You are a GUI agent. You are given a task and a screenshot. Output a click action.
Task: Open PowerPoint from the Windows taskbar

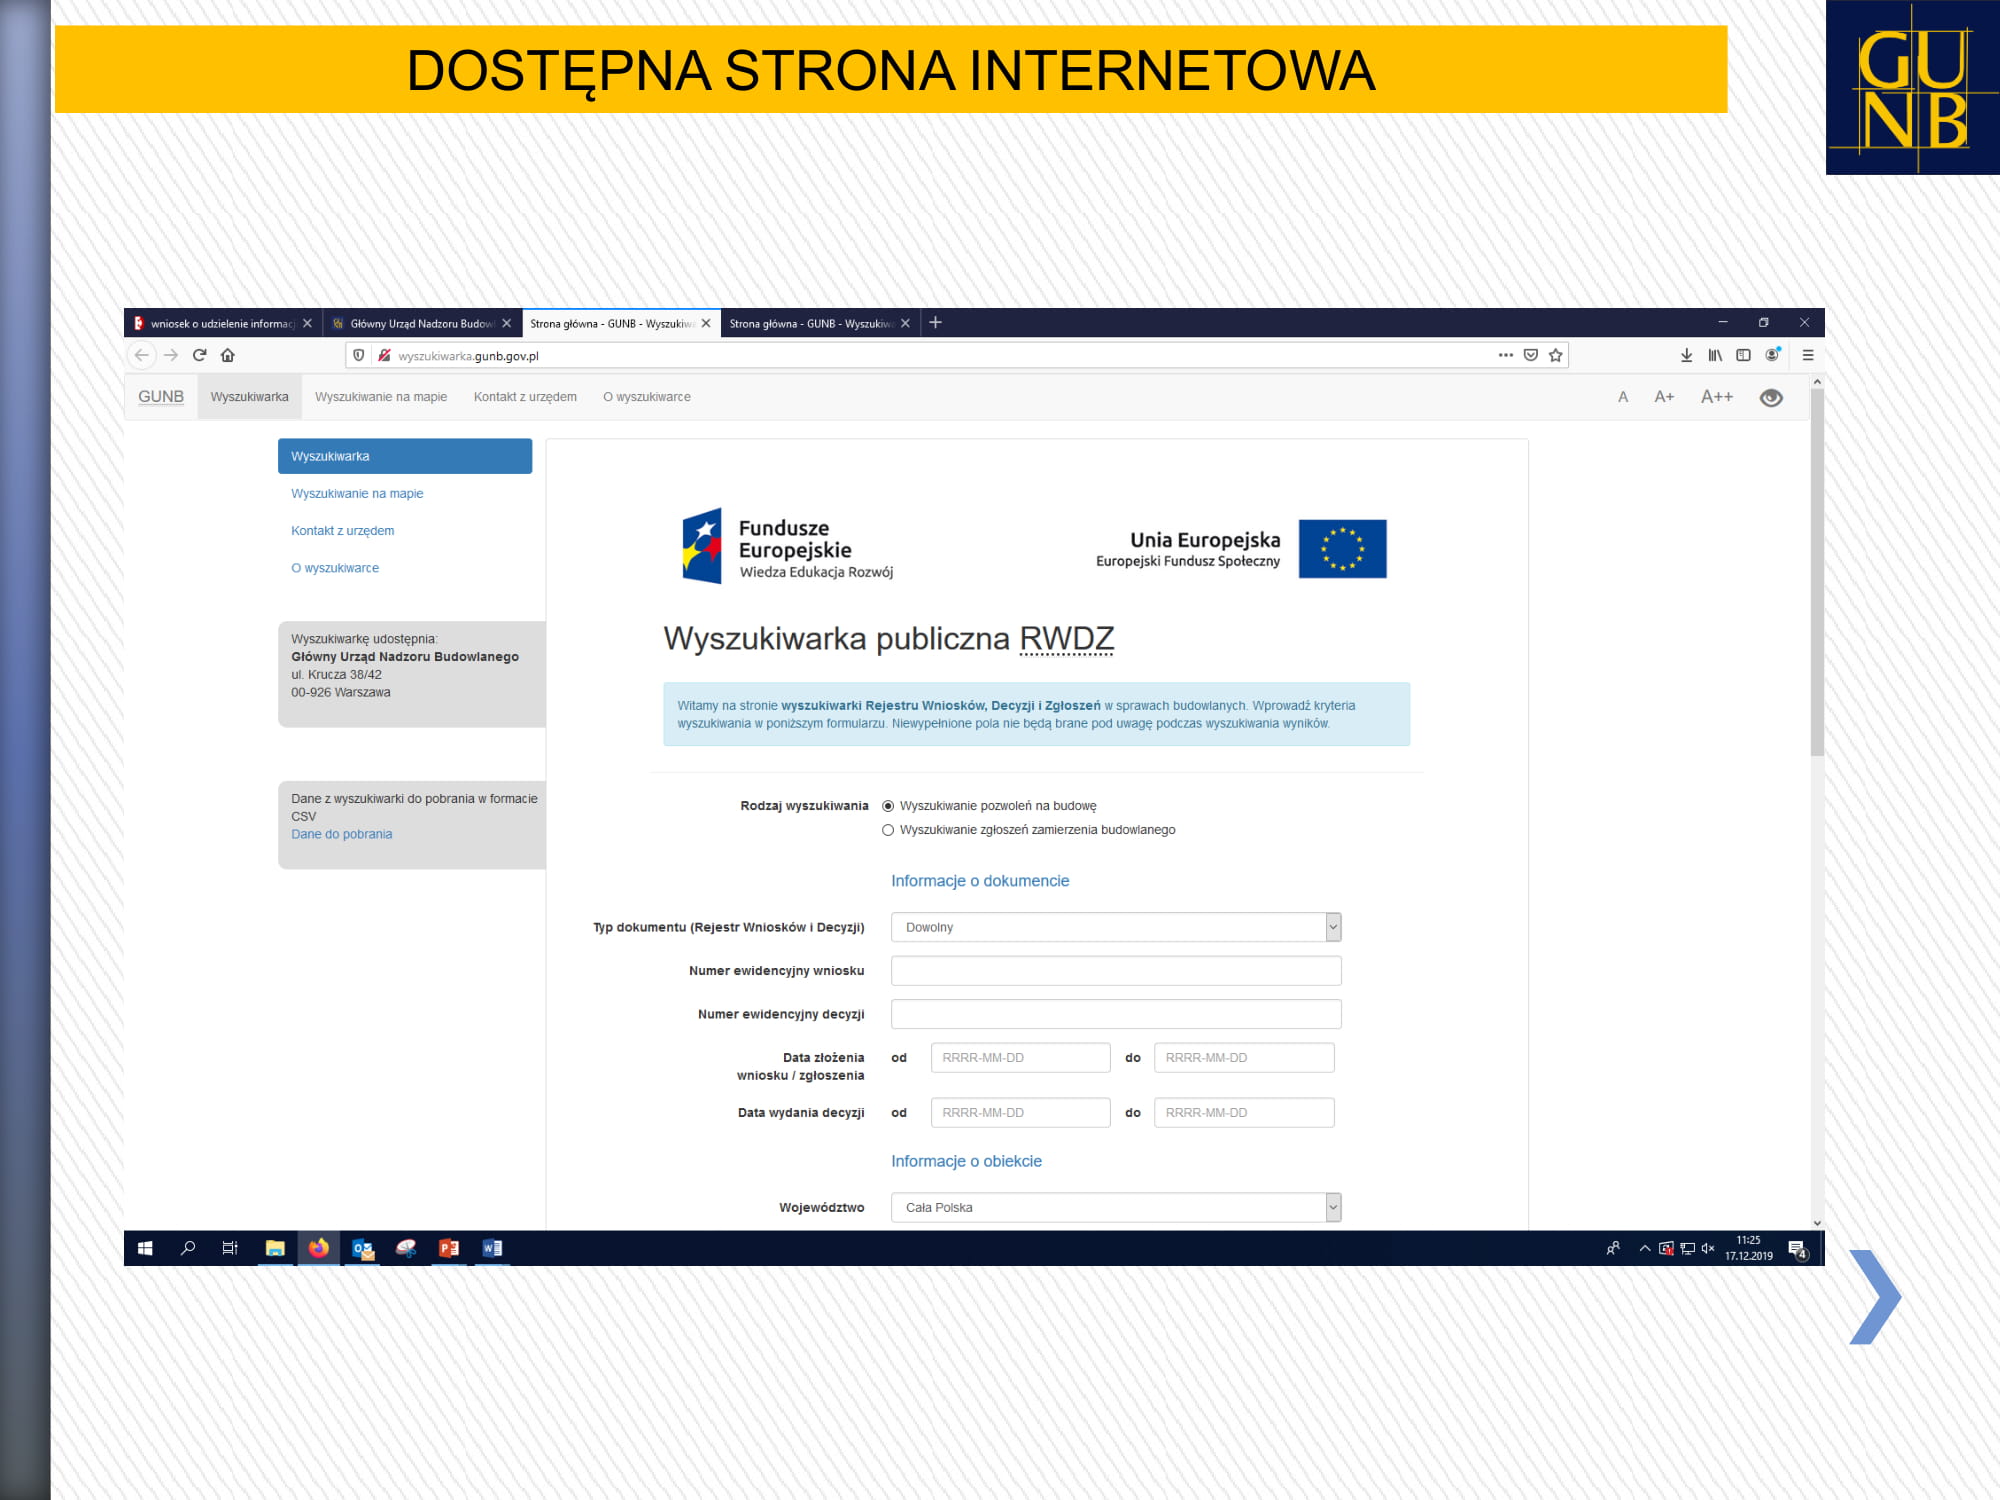click(449, 1248)
